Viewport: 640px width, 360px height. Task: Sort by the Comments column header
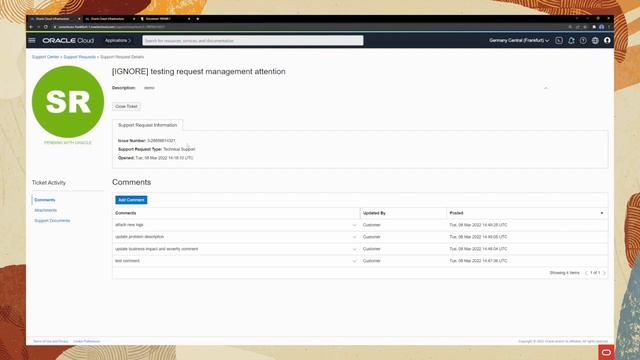click(126, 213)
